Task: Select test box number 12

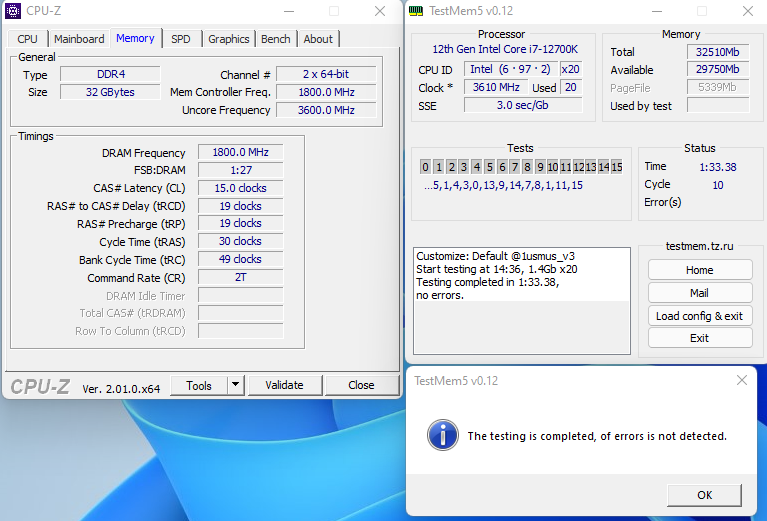Action: coord(578,167)
